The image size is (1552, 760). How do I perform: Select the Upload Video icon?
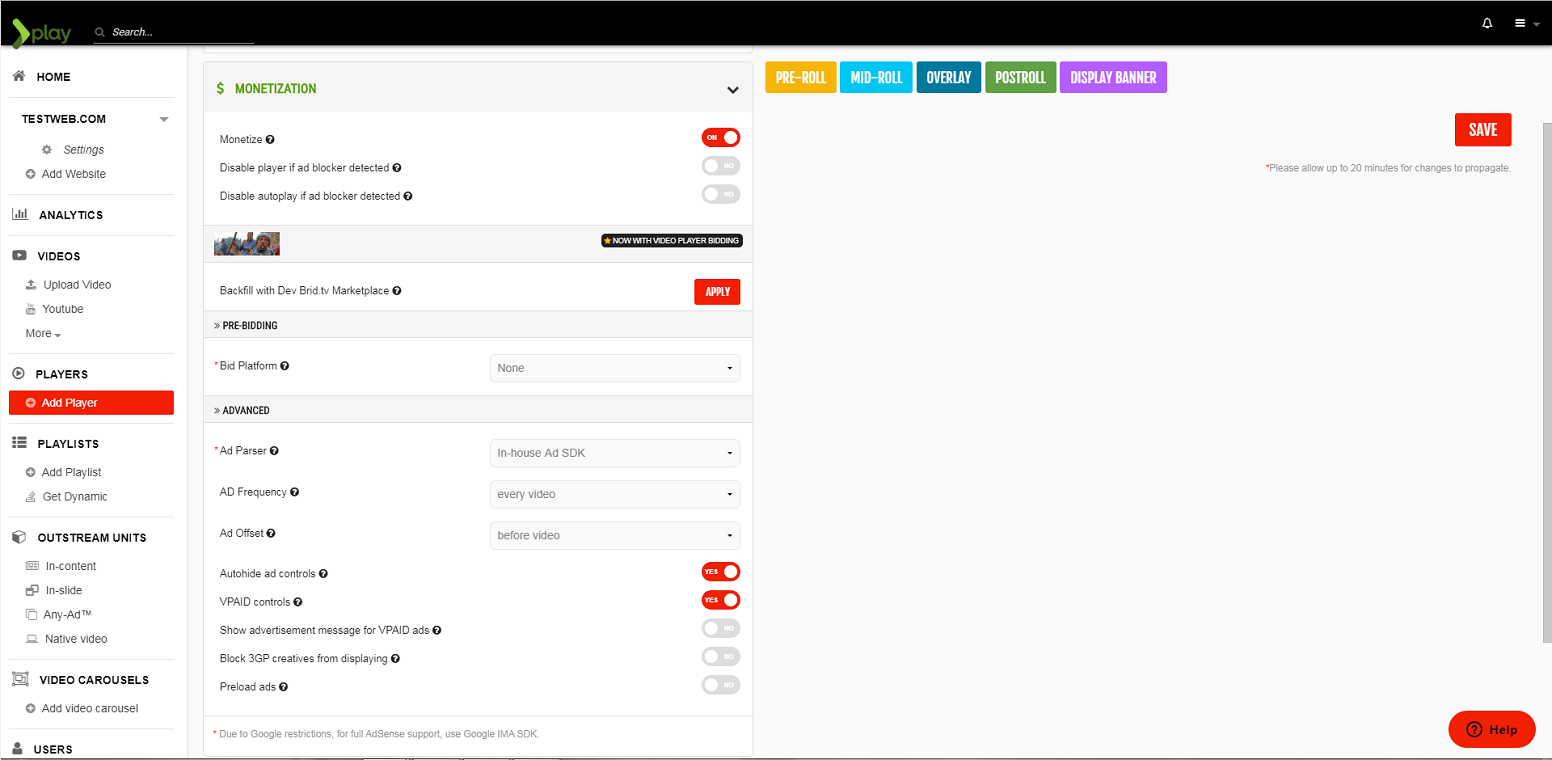32,284
